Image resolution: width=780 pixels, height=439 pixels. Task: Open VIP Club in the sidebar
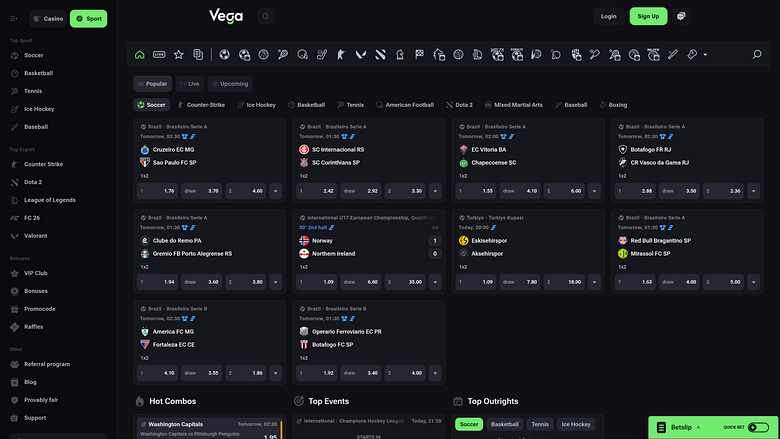click(35, 273)
